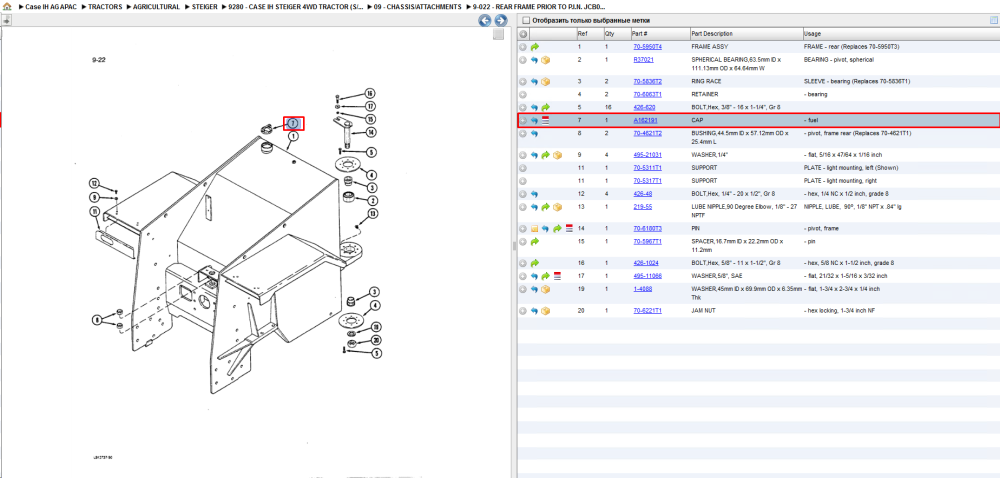Open the red notes icon on CAP row

click(546, 120)
